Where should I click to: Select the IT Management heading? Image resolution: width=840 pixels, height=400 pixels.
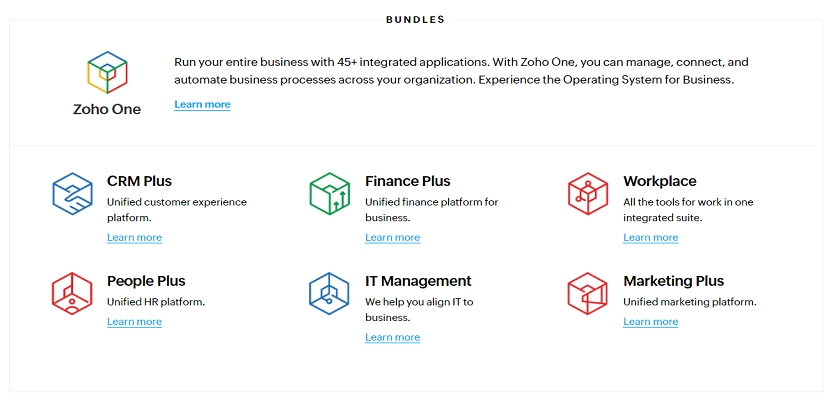click(x=418, y=281)
